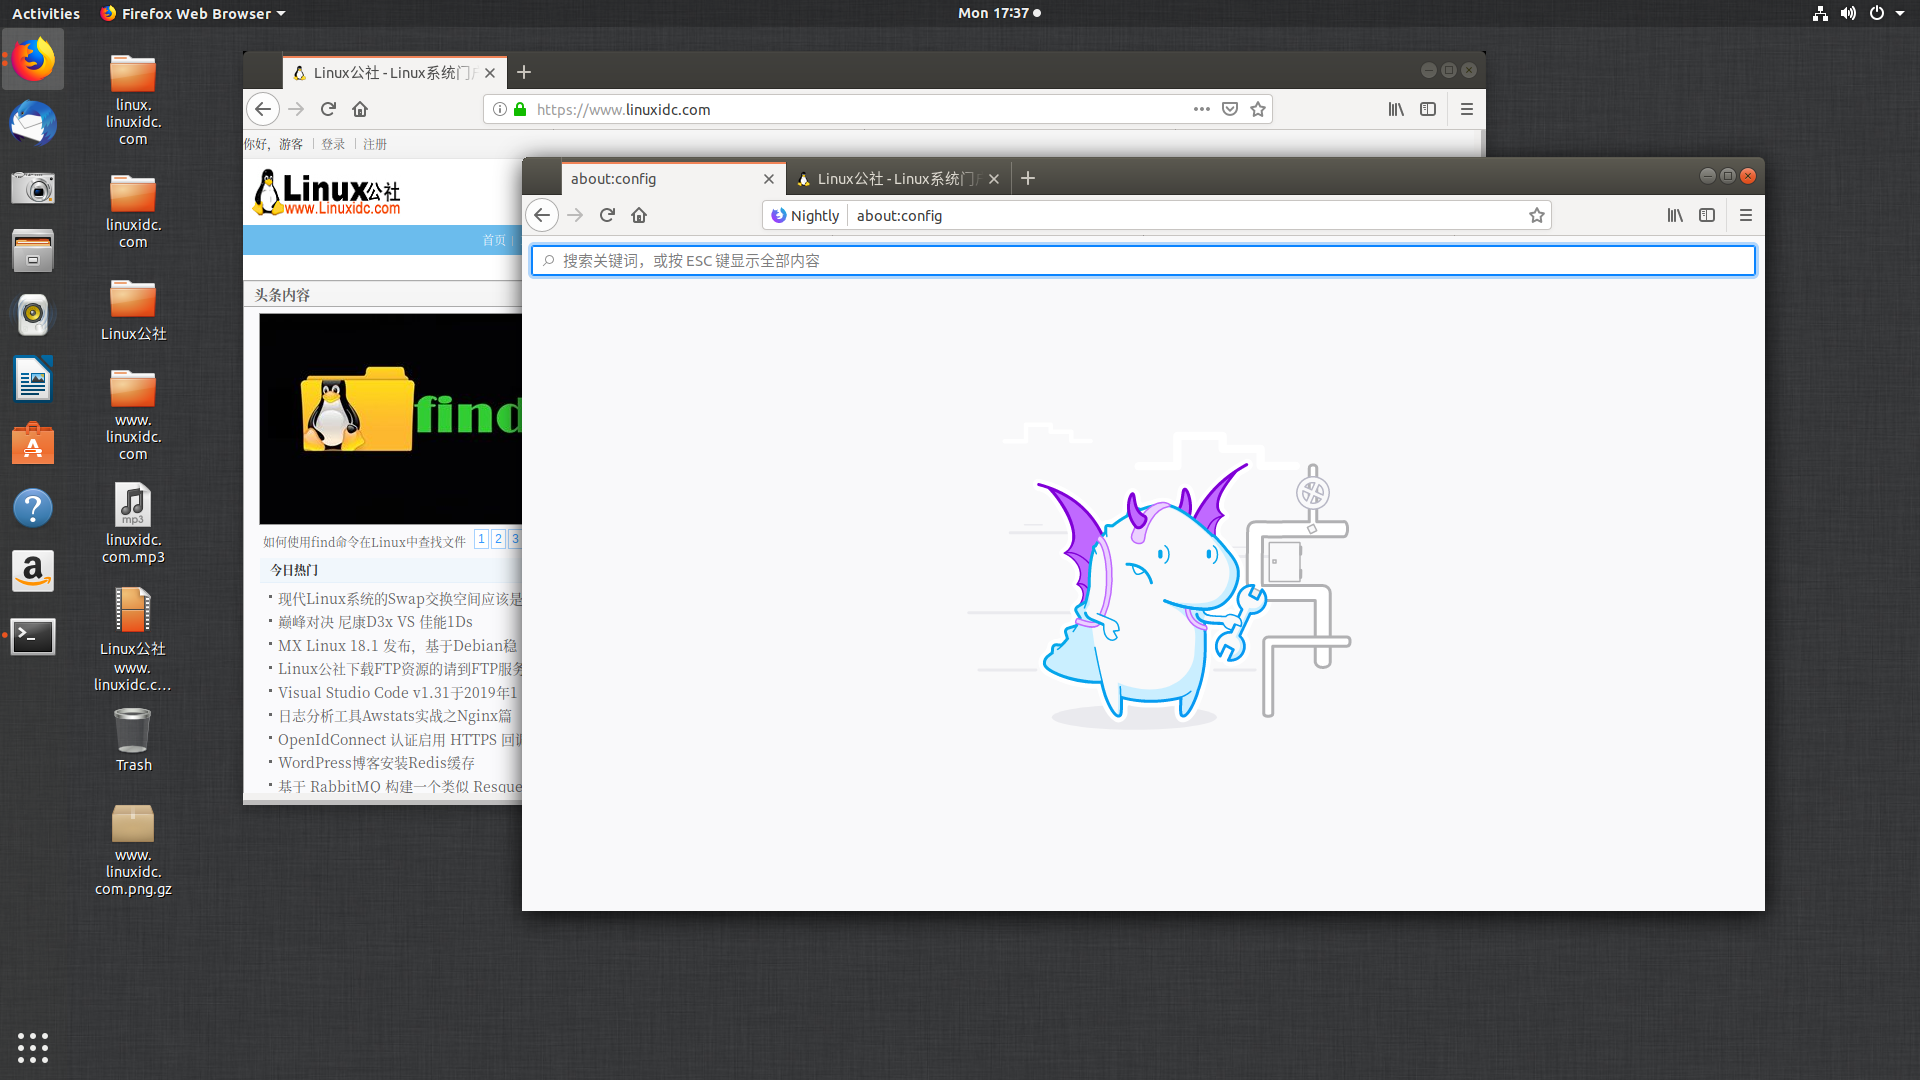Select slide number 1 under headline image
Image resolution: width=1920 pixels, height=1080 pixels.
[x=482, y=539]
